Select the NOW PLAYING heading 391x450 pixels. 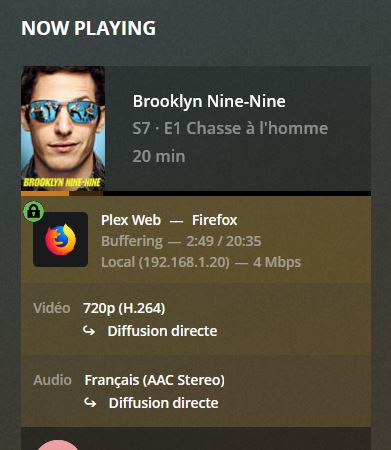click(x=88, y=28)
